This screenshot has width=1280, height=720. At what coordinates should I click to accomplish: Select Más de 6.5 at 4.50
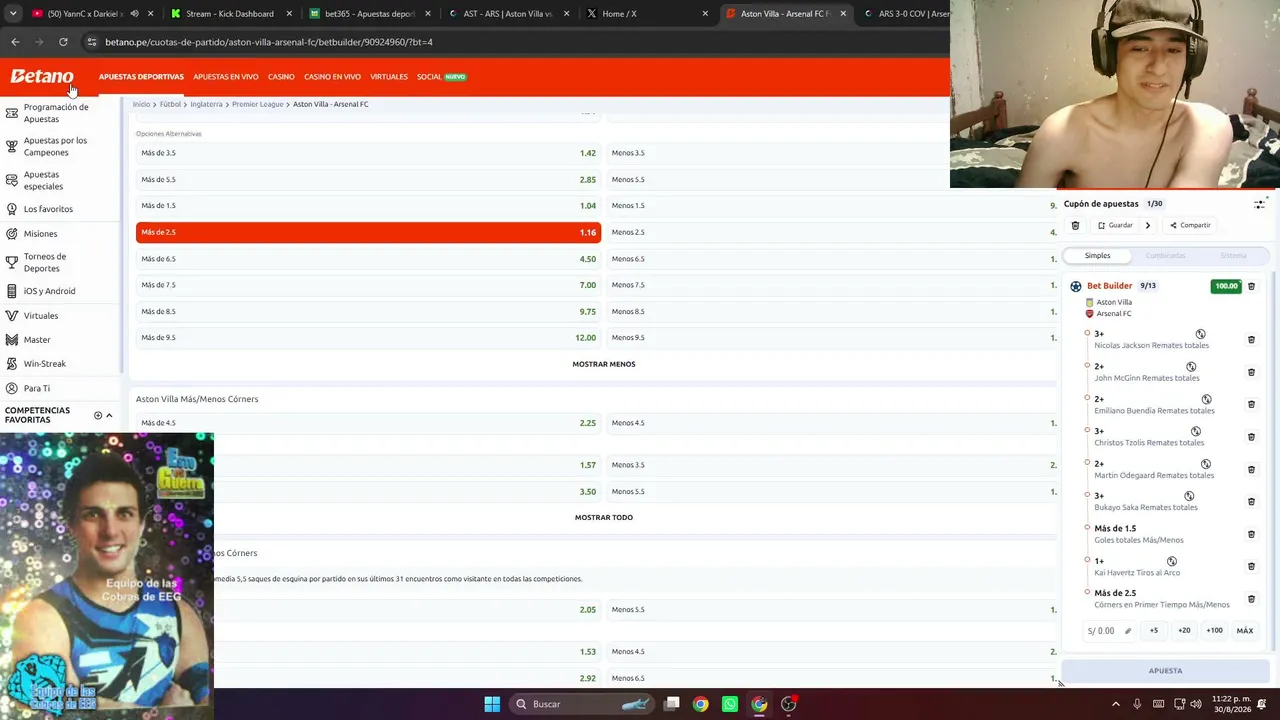(368, 259)
